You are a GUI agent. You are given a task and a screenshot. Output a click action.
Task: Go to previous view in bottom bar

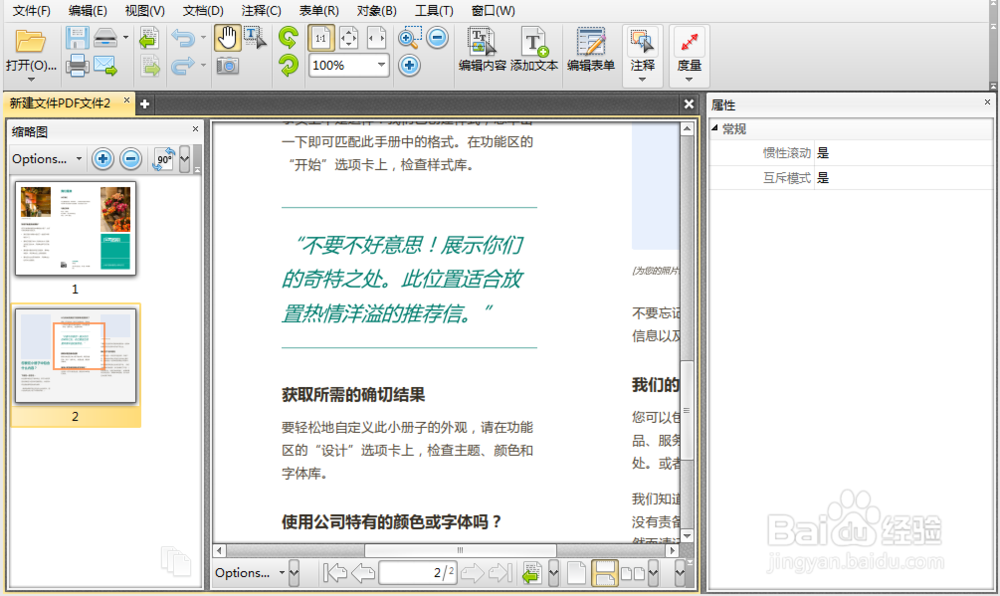531,572
